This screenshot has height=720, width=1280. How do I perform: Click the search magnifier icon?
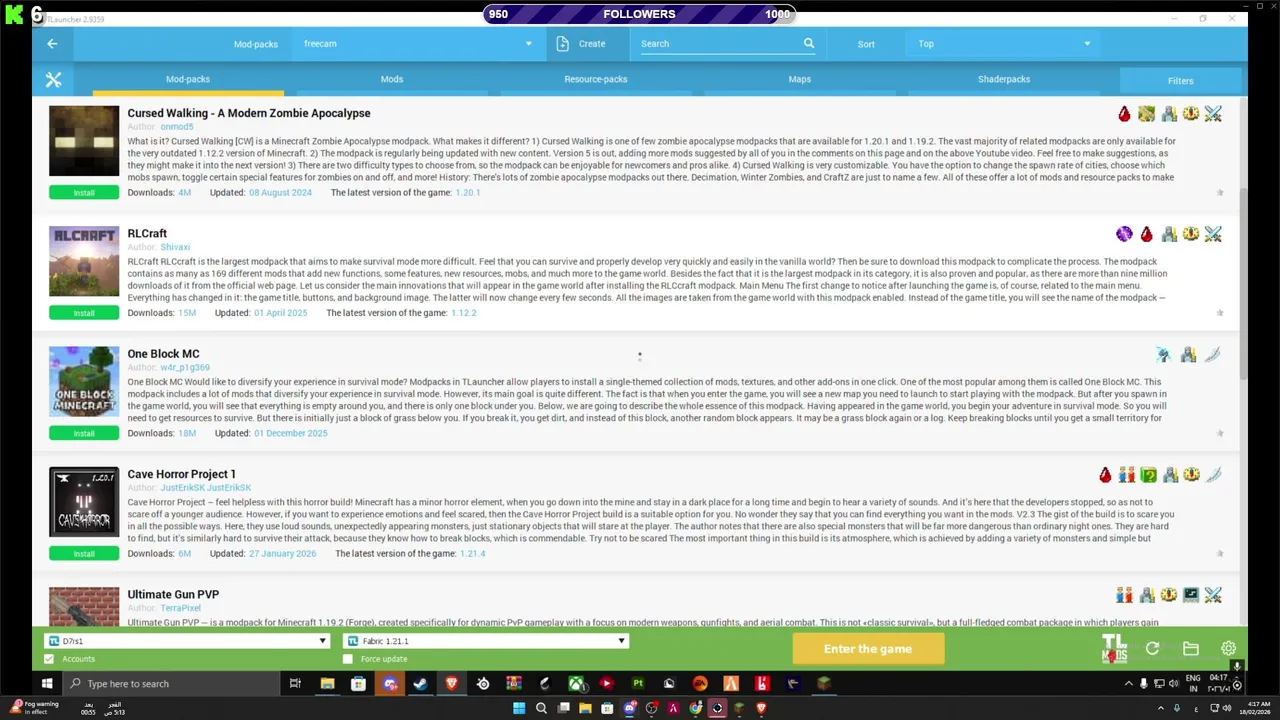coord(809,43)
